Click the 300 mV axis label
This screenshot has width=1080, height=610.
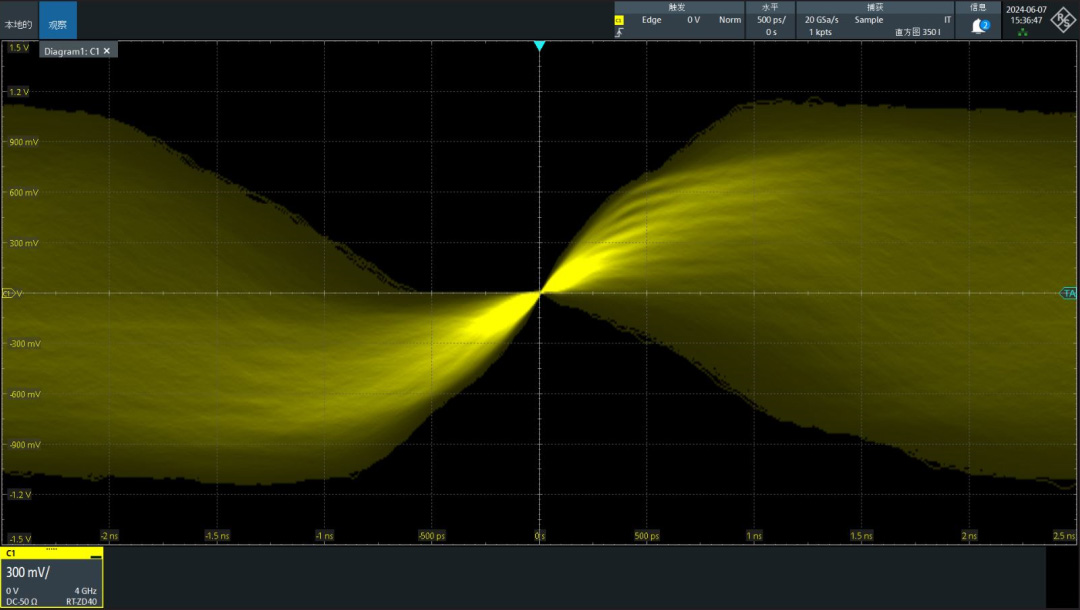(x=23, y=243)
